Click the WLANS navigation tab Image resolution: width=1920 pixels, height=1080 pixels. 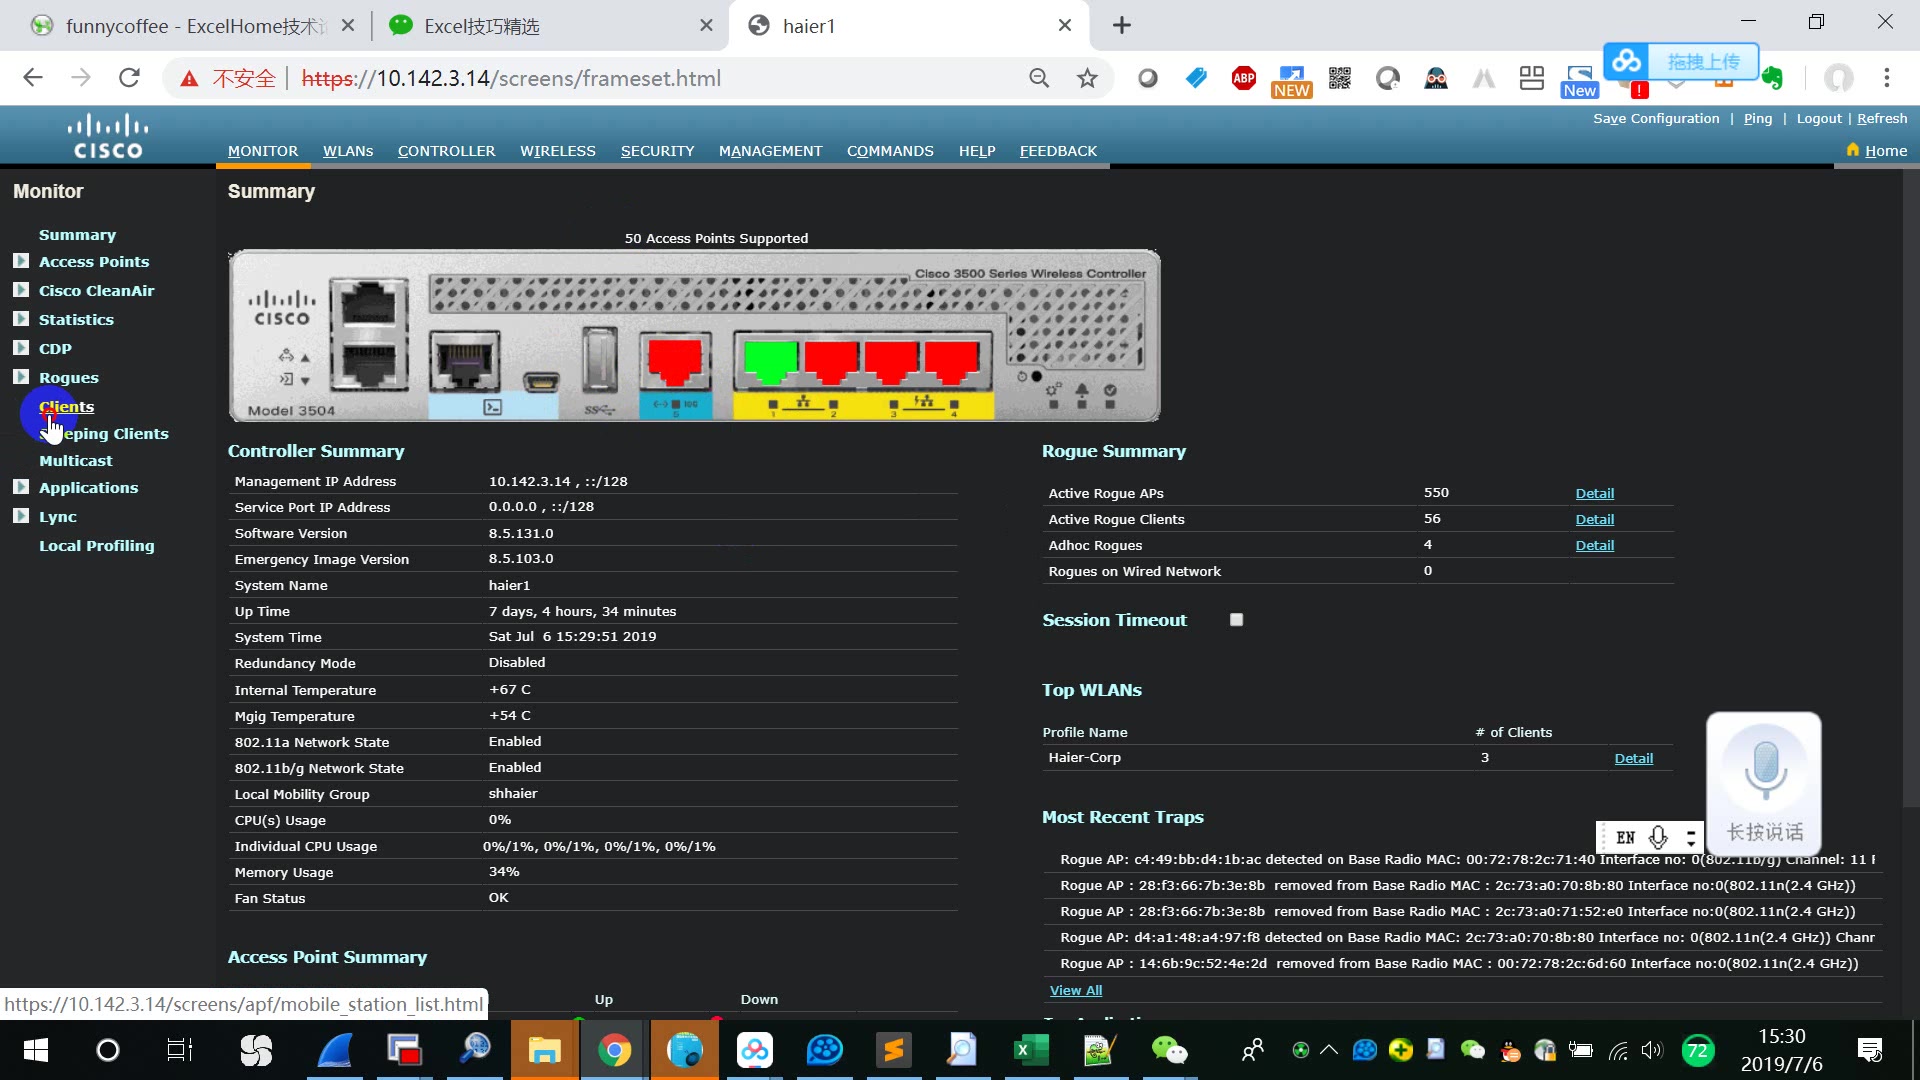347,149
